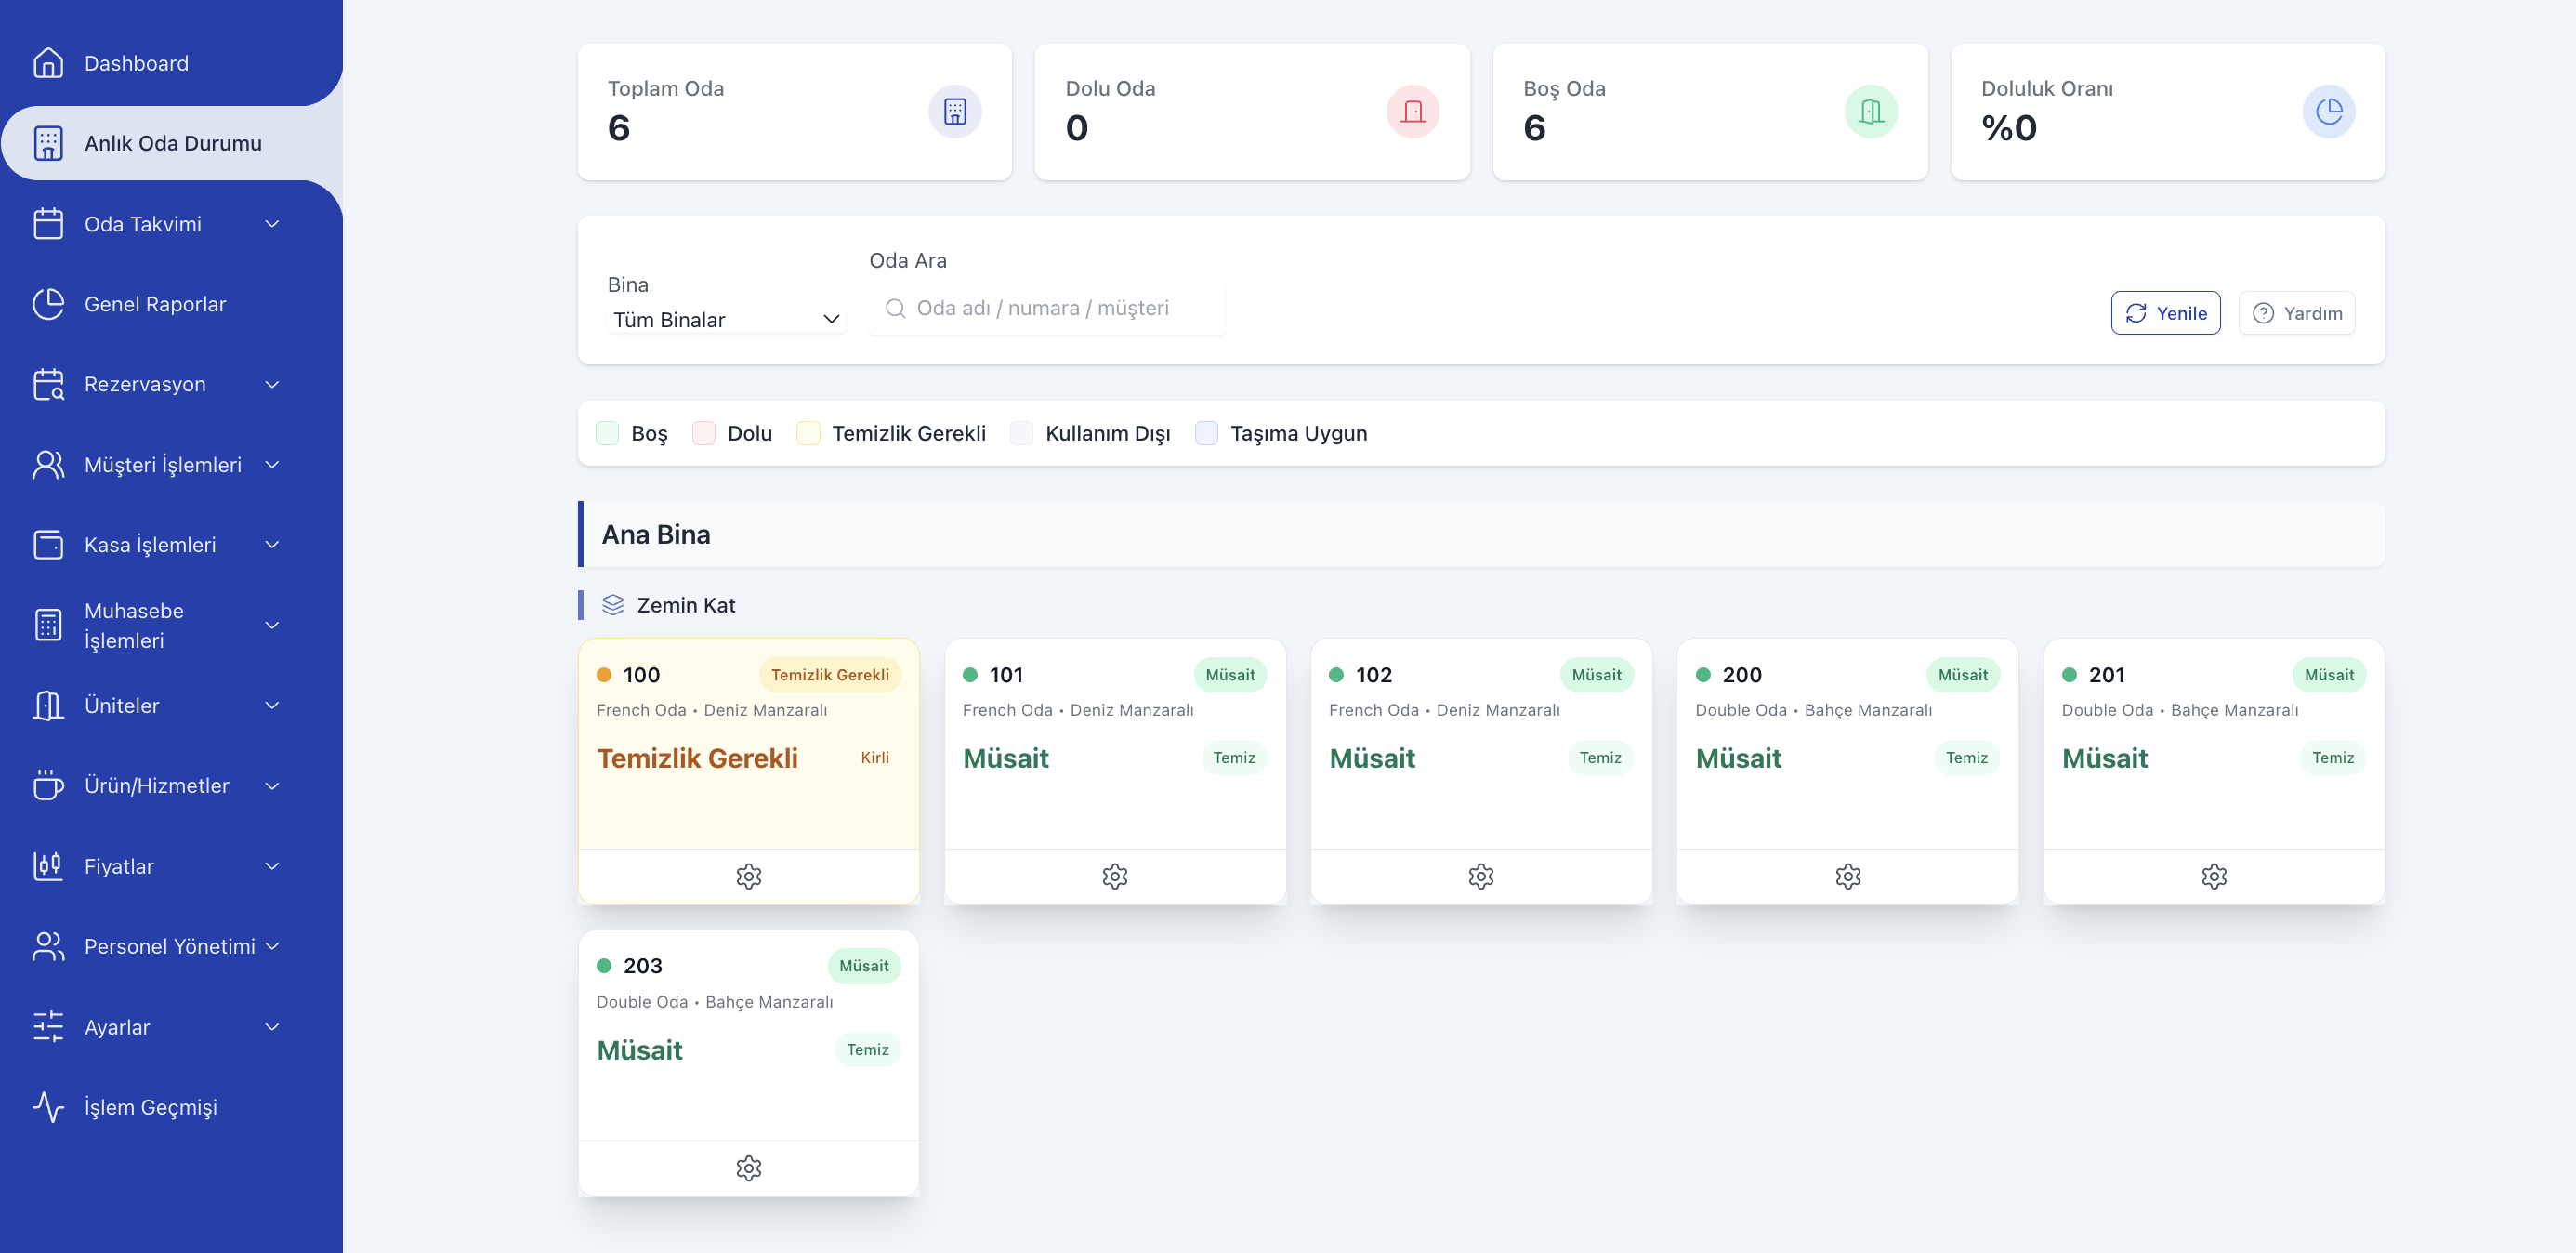Image resolution: width=2576 pixels, height=1253 pixels.
Task: Click the Boş Oda green door icon
Action: [x=1870, y=111]
